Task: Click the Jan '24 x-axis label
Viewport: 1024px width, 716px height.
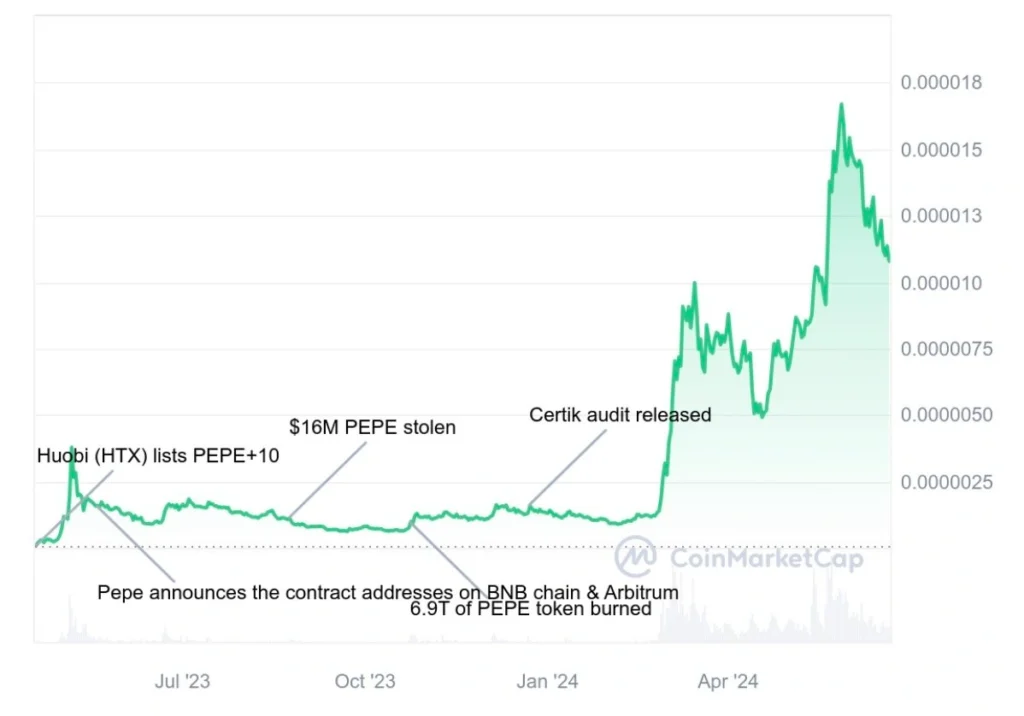Action: point(547,681)
